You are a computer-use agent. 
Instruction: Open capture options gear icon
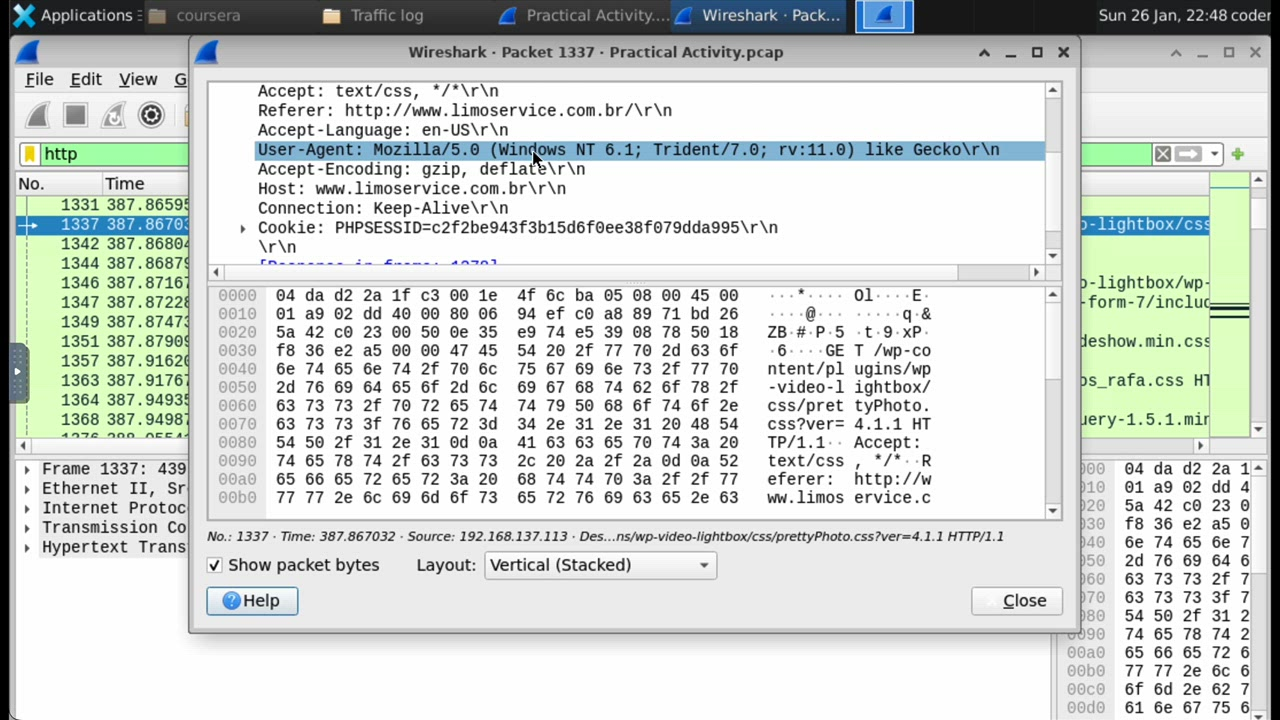[x=151, y=115]
